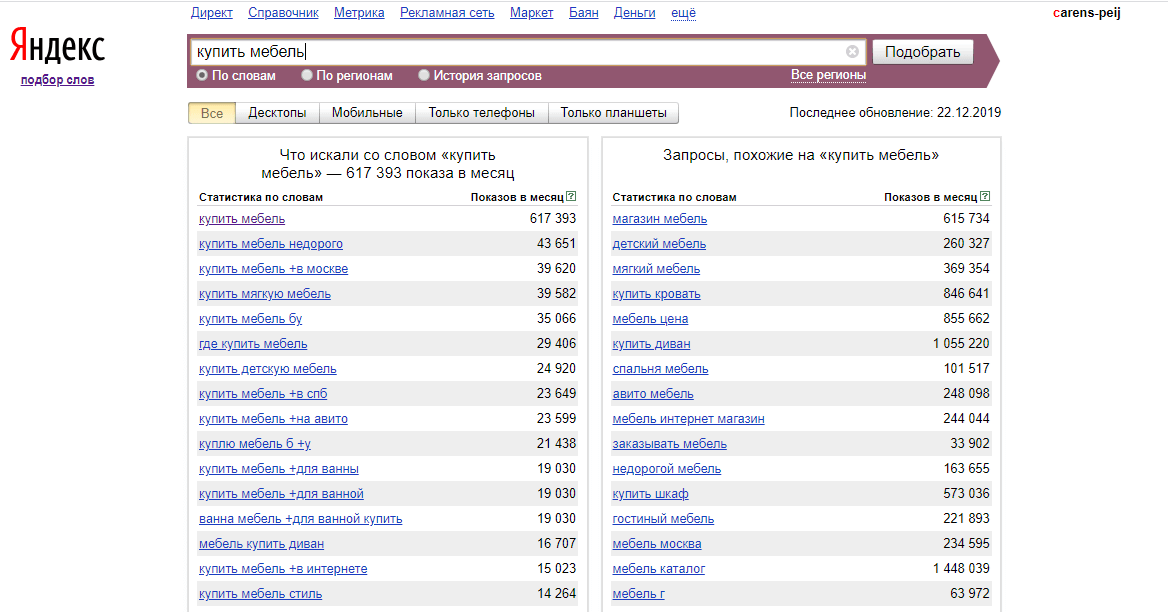Switch to the 'Мобильные' tab
This screenshot has width=1168, height=612.
367,113
